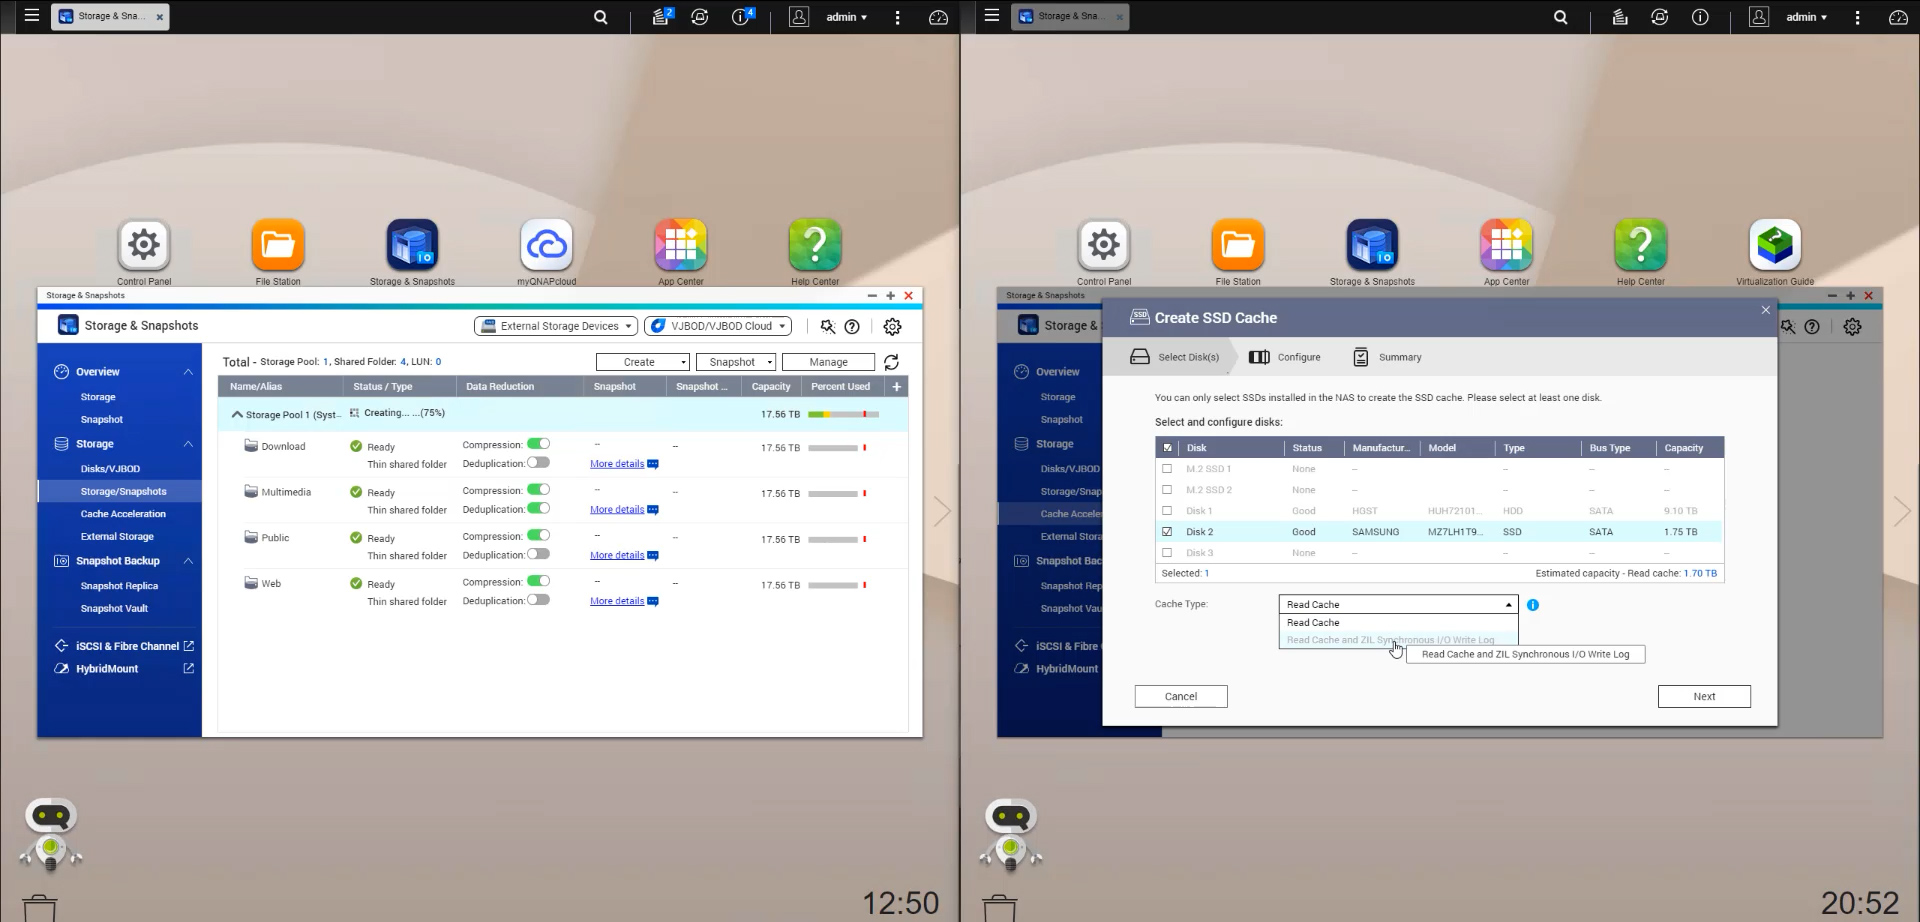Click the refresh icon beside Manage
This screenshot has width=1920, height=922.
pyautogui.click(x=891, y=362)
